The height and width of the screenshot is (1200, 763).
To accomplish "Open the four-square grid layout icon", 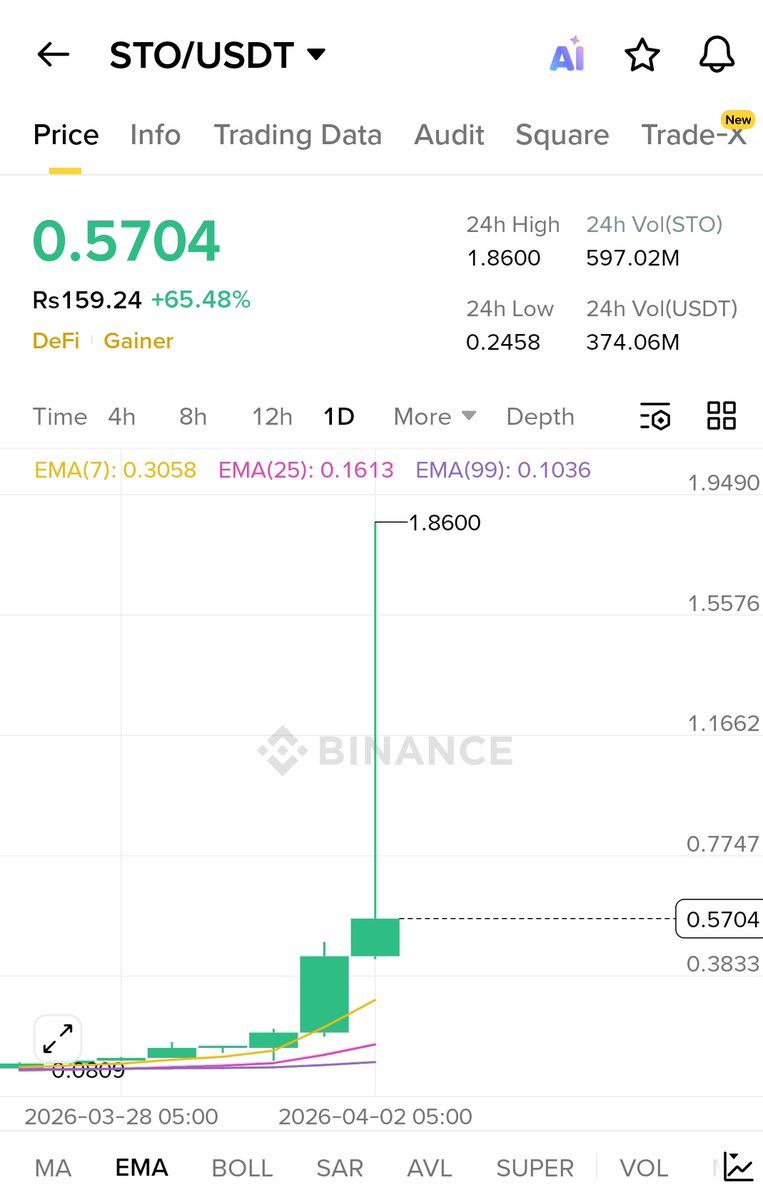I will (721, 416).
